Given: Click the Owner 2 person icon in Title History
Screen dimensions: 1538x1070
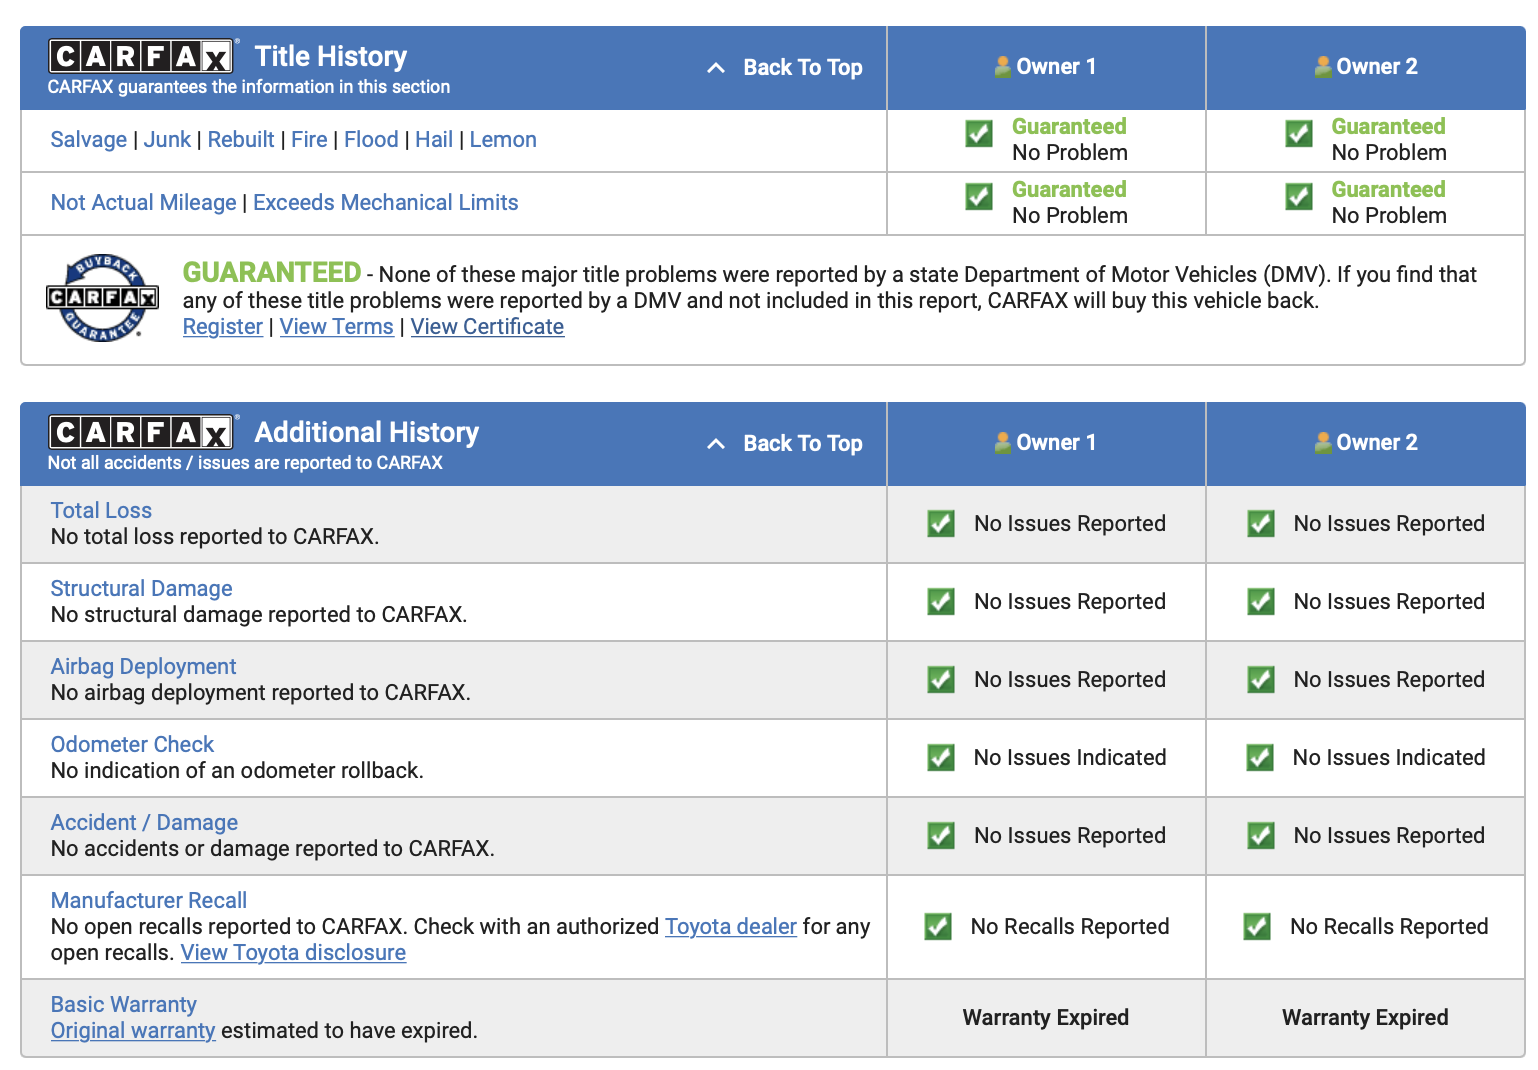Looking at the screenshot, I should (x=1323, y=67).
